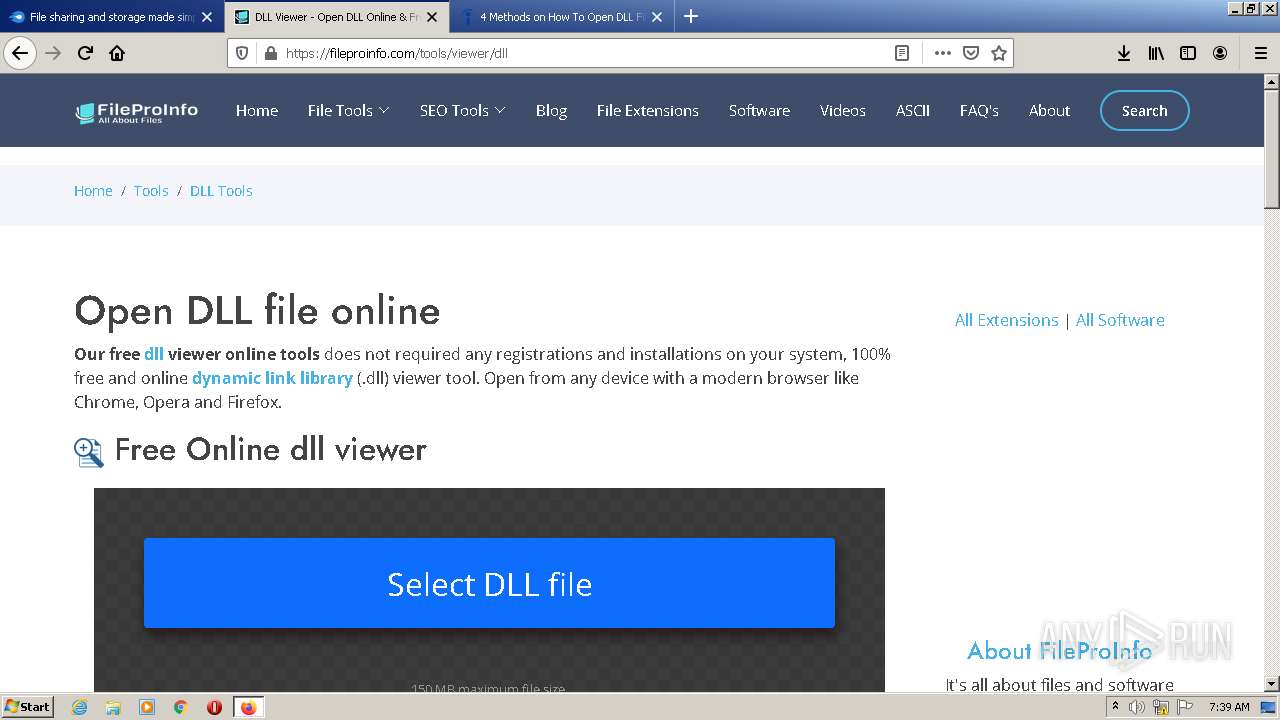Open Internet Explorer from taskbar
The image size is (1280, 720).
[x=79, y=707]
